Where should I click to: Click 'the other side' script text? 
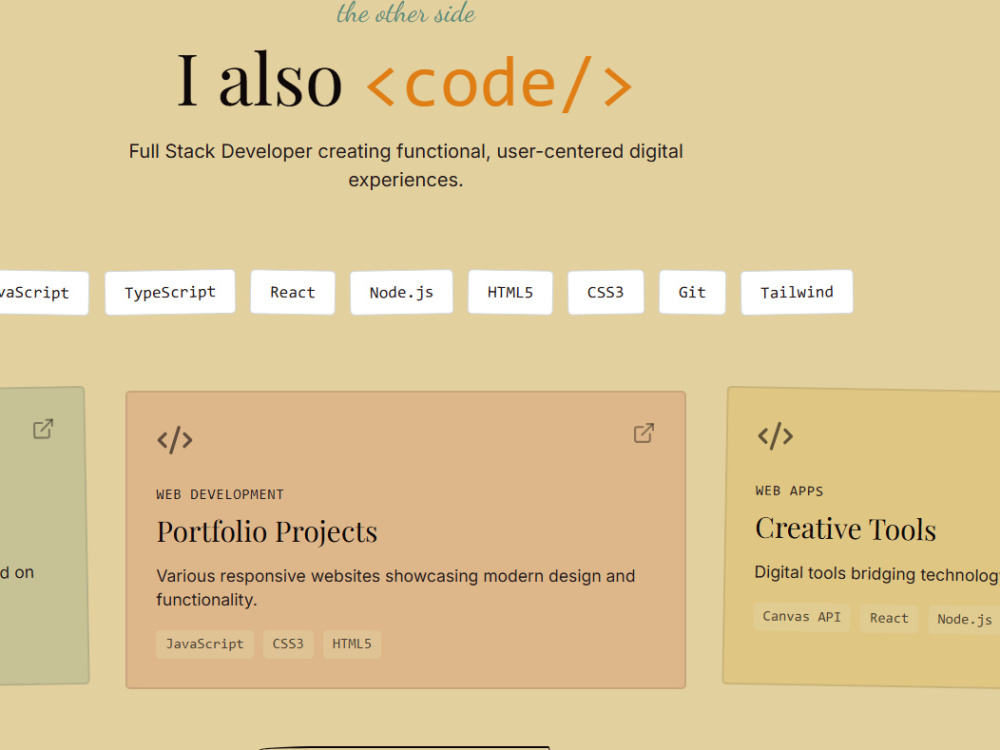406,13
